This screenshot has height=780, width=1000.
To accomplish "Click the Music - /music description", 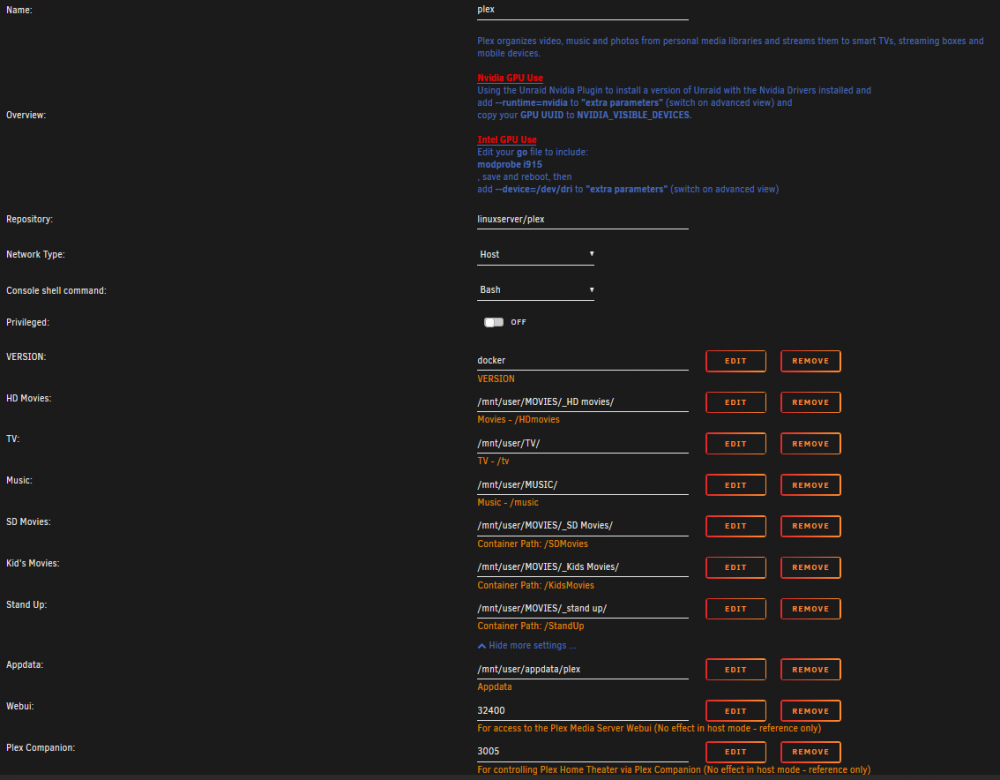I will click(x=508, y=503).
